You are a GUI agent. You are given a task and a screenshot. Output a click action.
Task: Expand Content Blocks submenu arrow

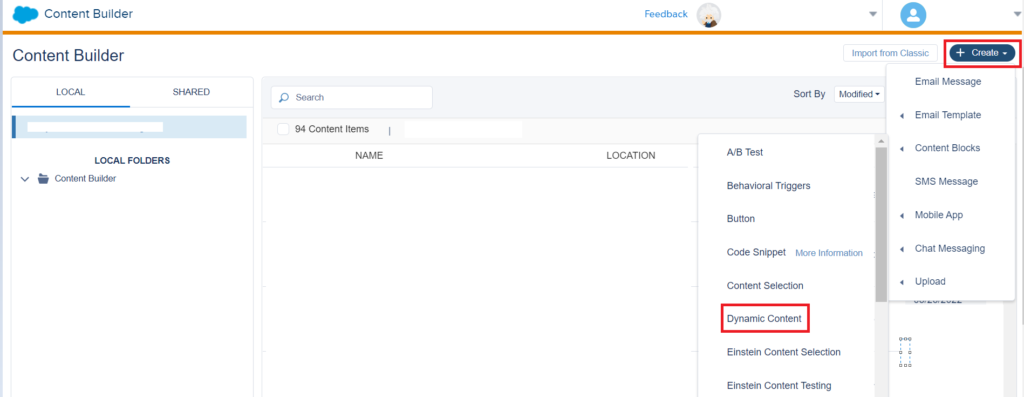click(902, 149)
